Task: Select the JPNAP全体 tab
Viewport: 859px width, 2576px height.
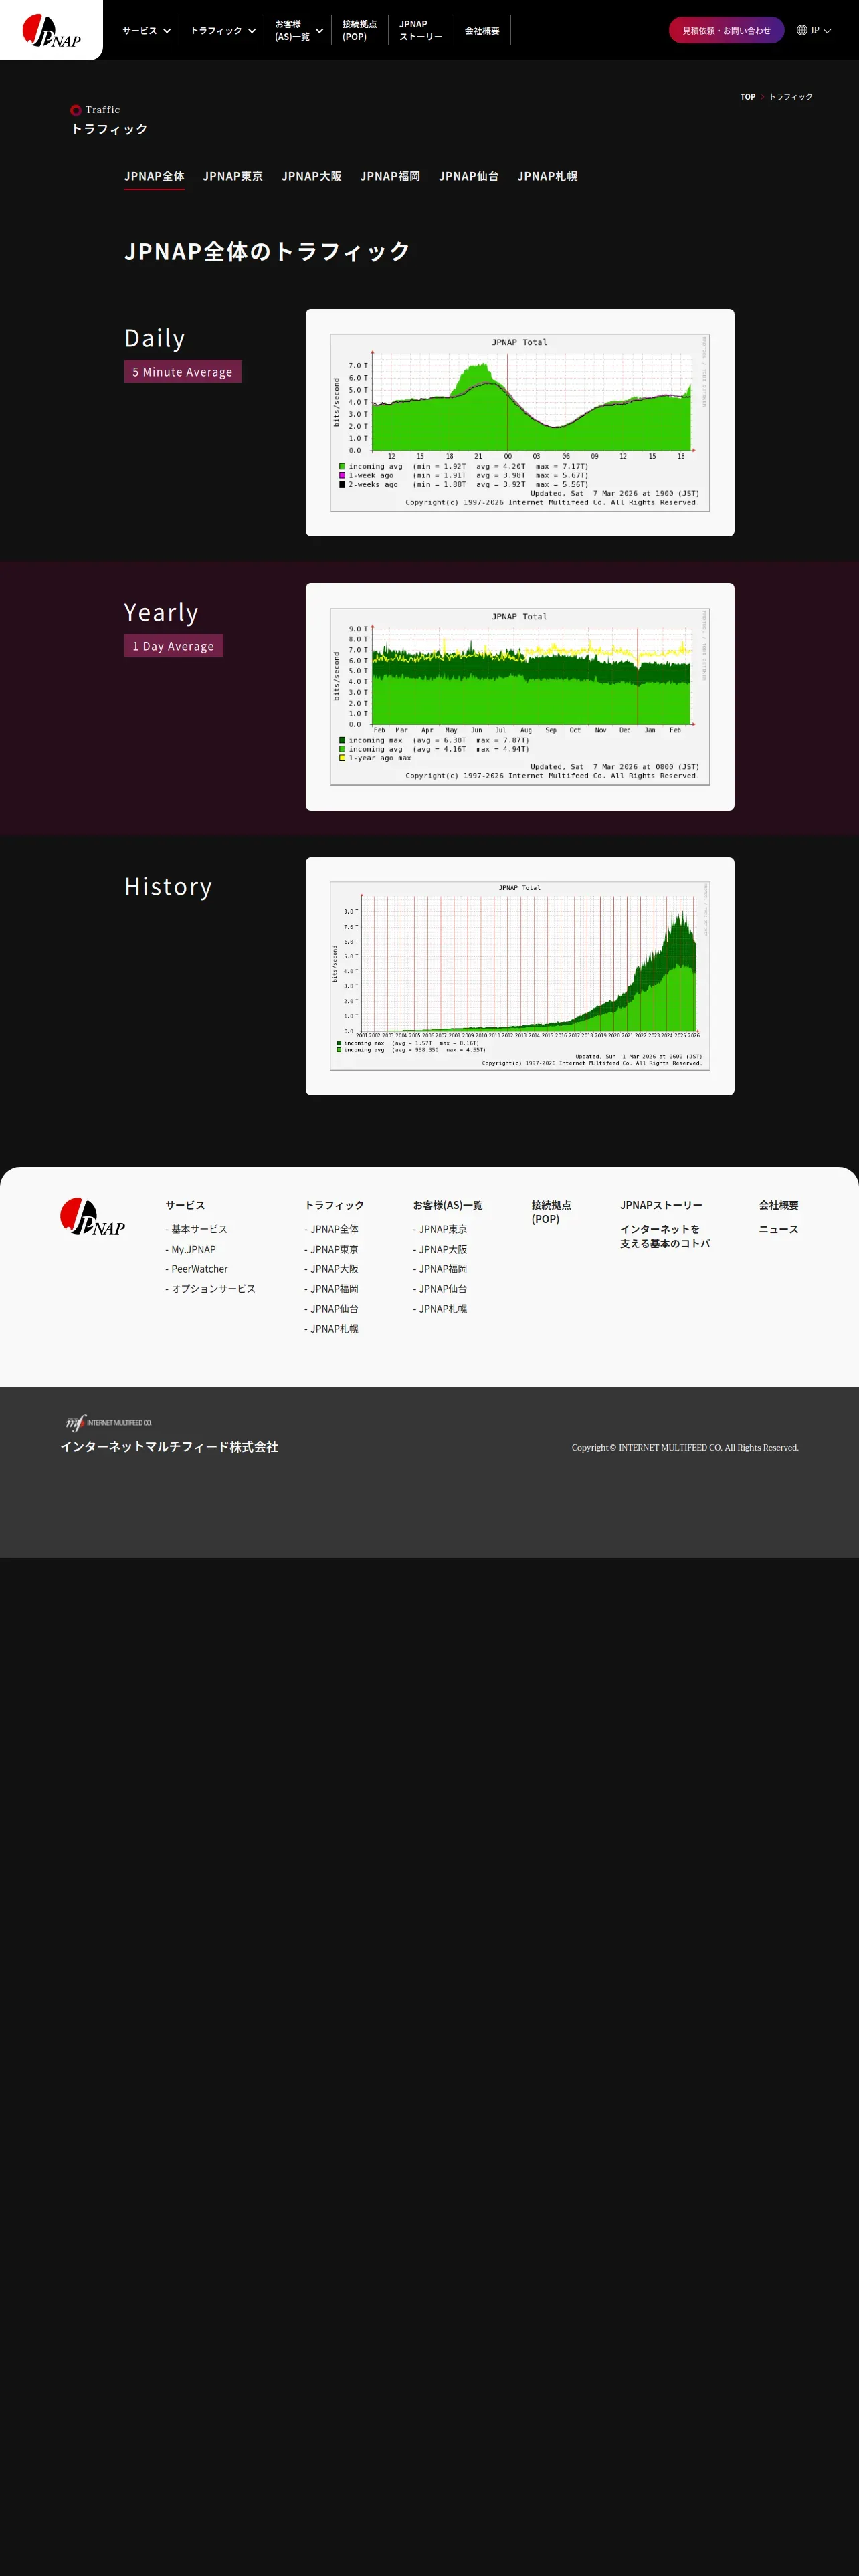Action: tap(154, 176)
